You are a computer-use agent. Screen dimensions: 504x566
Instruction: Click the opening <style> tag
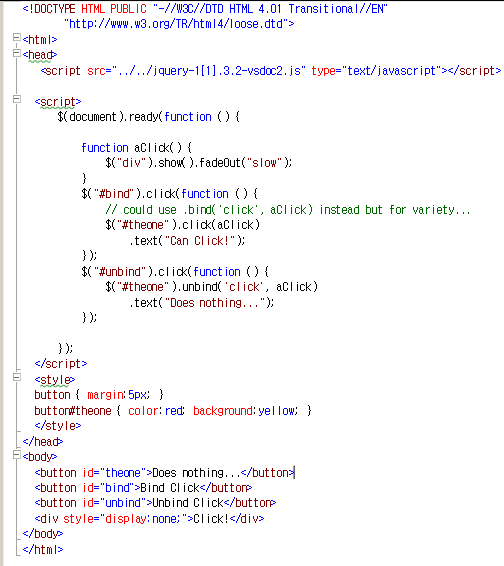(55, 380)
